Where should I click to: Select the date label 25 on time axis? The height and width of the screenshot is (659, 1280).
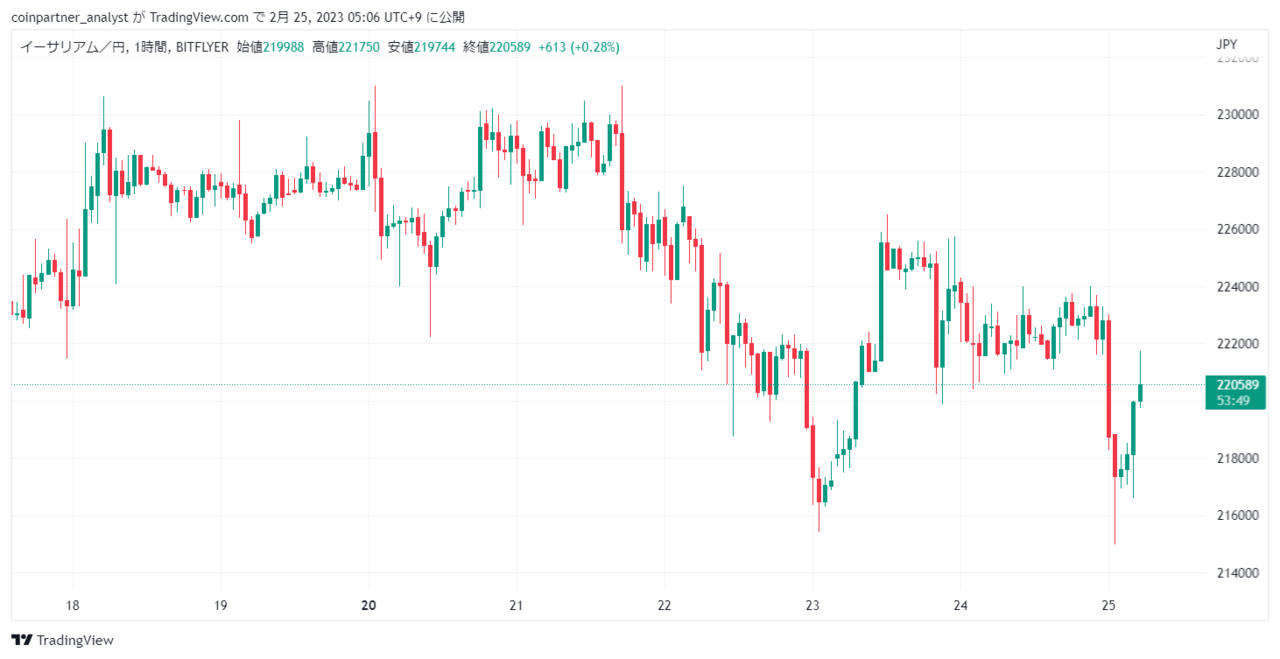pyautogui.click(x=1108, y=605)
